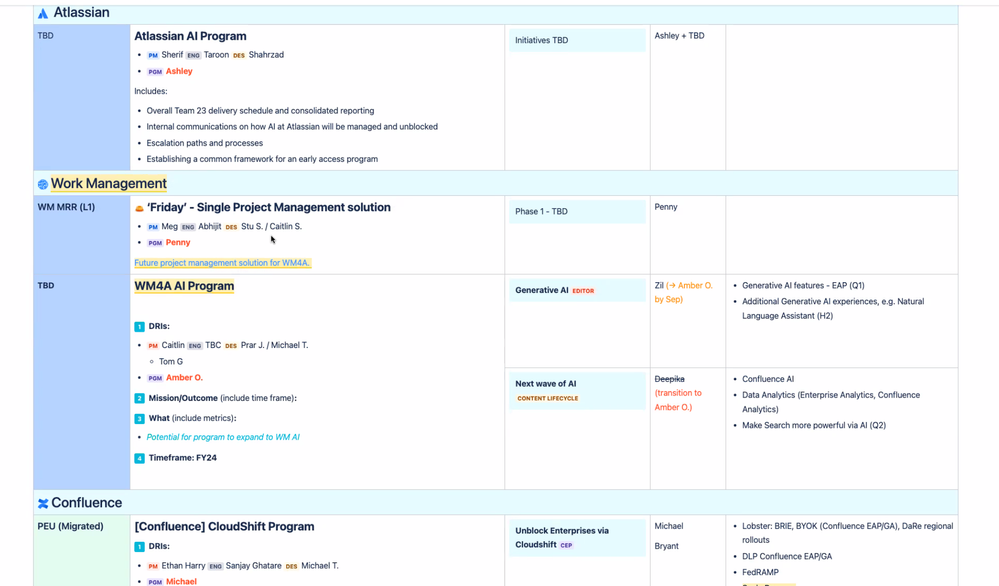Open 'Future project management solution for WM4A' link
The width and height of the screenshot is (999, 586).
click(x=222, y=262)
